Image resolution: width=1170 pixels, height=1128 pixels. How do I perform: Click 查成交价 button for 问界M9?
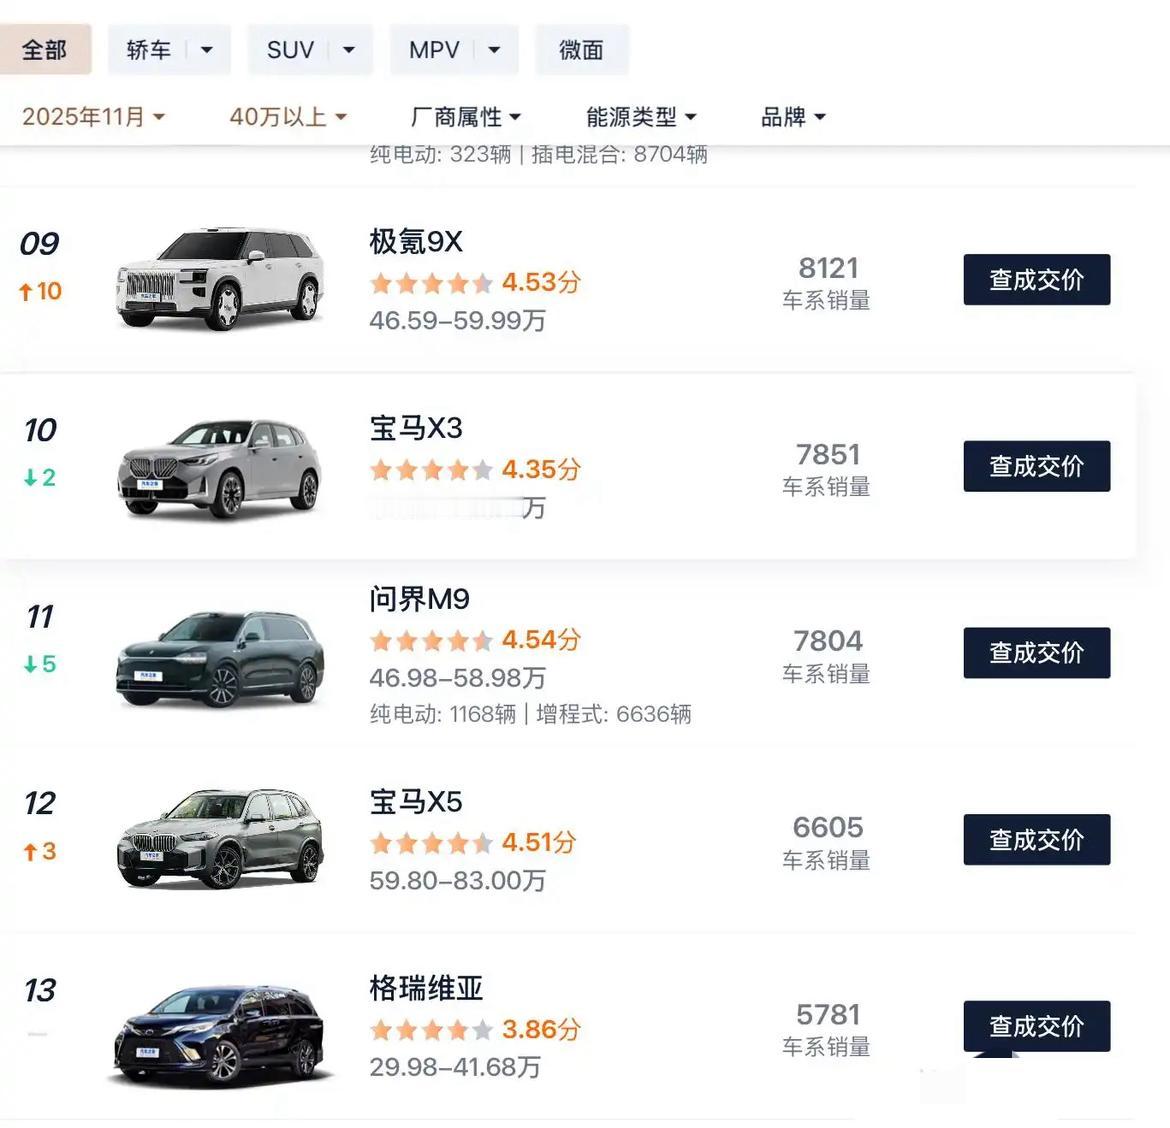point(1036,653)
